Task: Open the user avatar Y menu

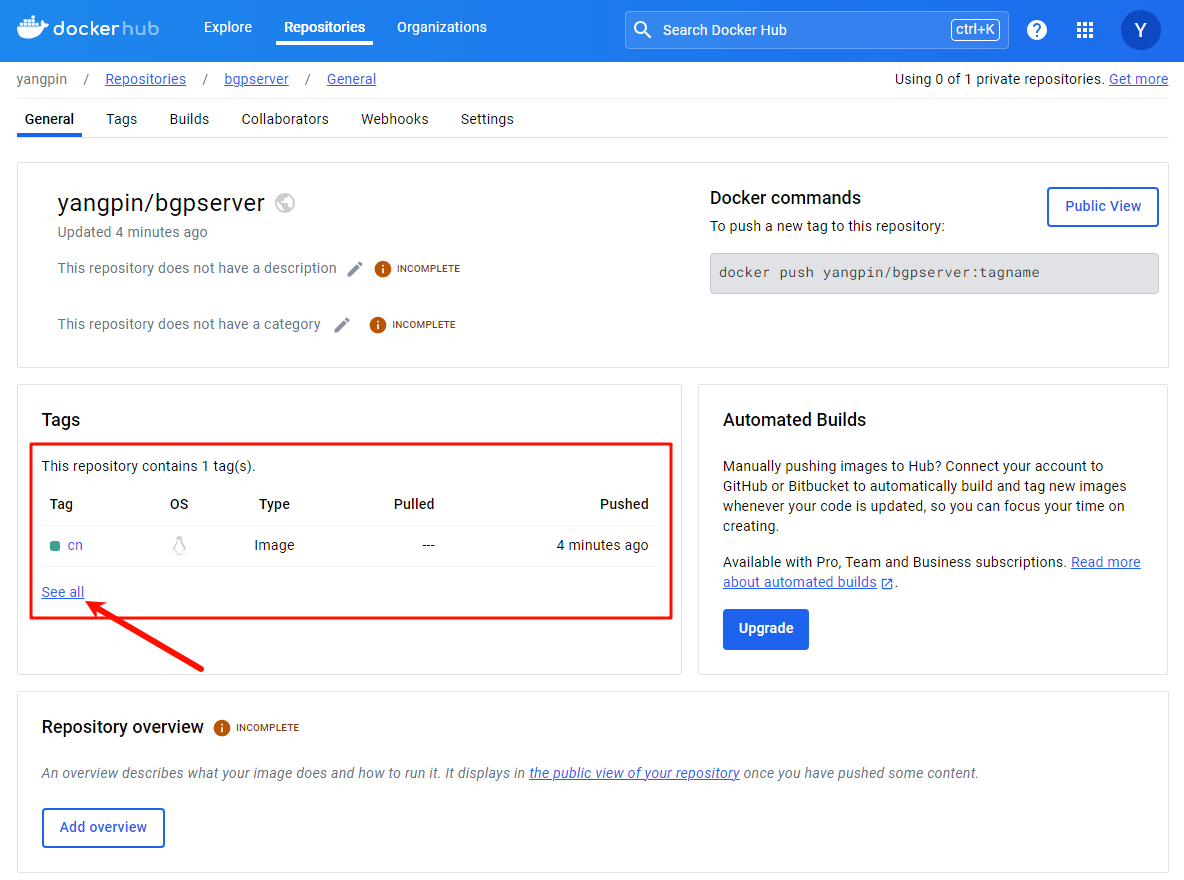Action: 1140,30
